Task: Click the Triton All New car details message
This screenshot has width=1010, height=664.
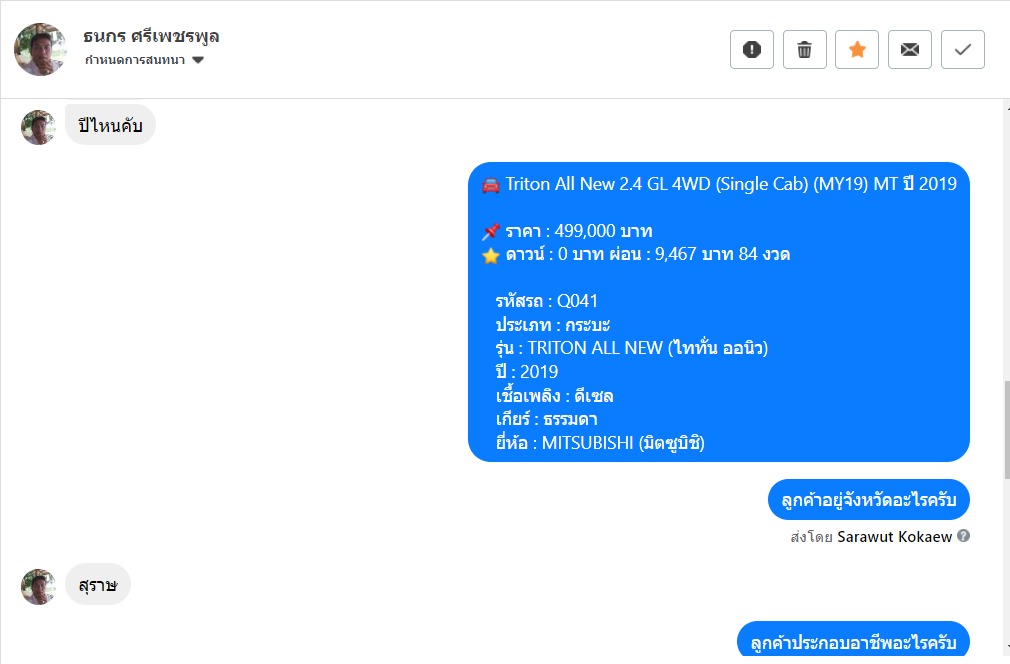Action: [718, 312]
